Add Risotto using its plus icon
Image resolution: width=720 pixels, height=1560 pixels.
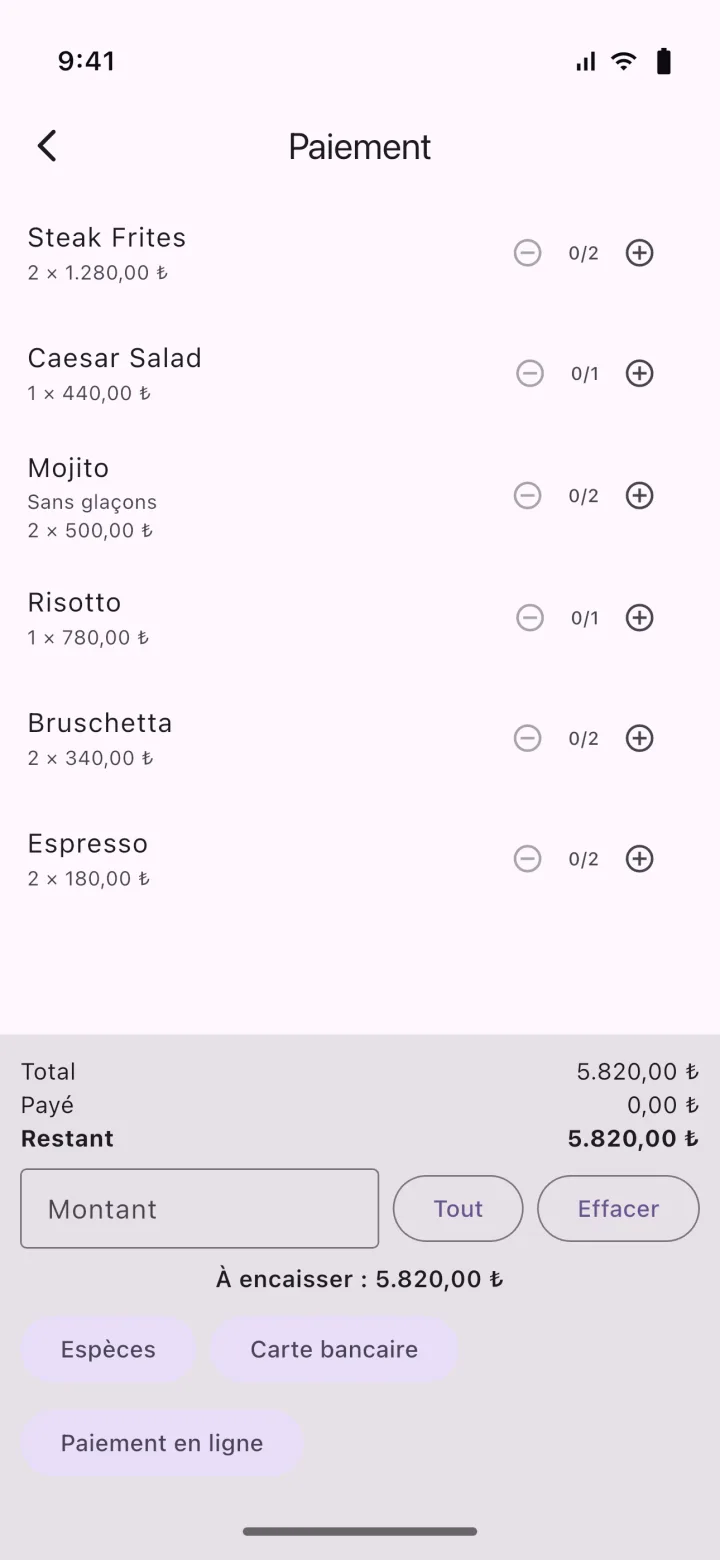pyautogui.click(x=640, y=618)
